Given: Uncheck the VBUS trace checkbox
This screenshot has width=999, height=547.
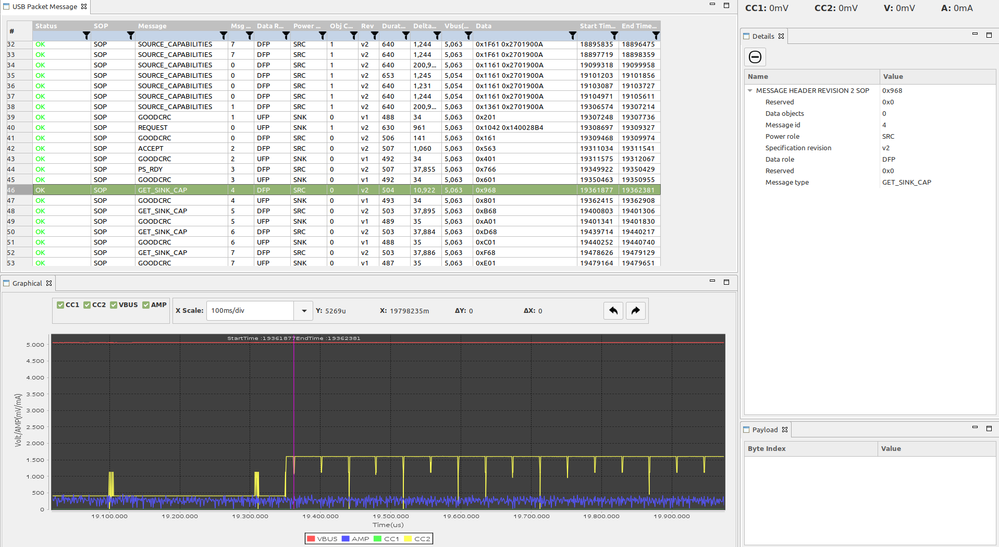Looking at the screenshot, I should 113,305.
